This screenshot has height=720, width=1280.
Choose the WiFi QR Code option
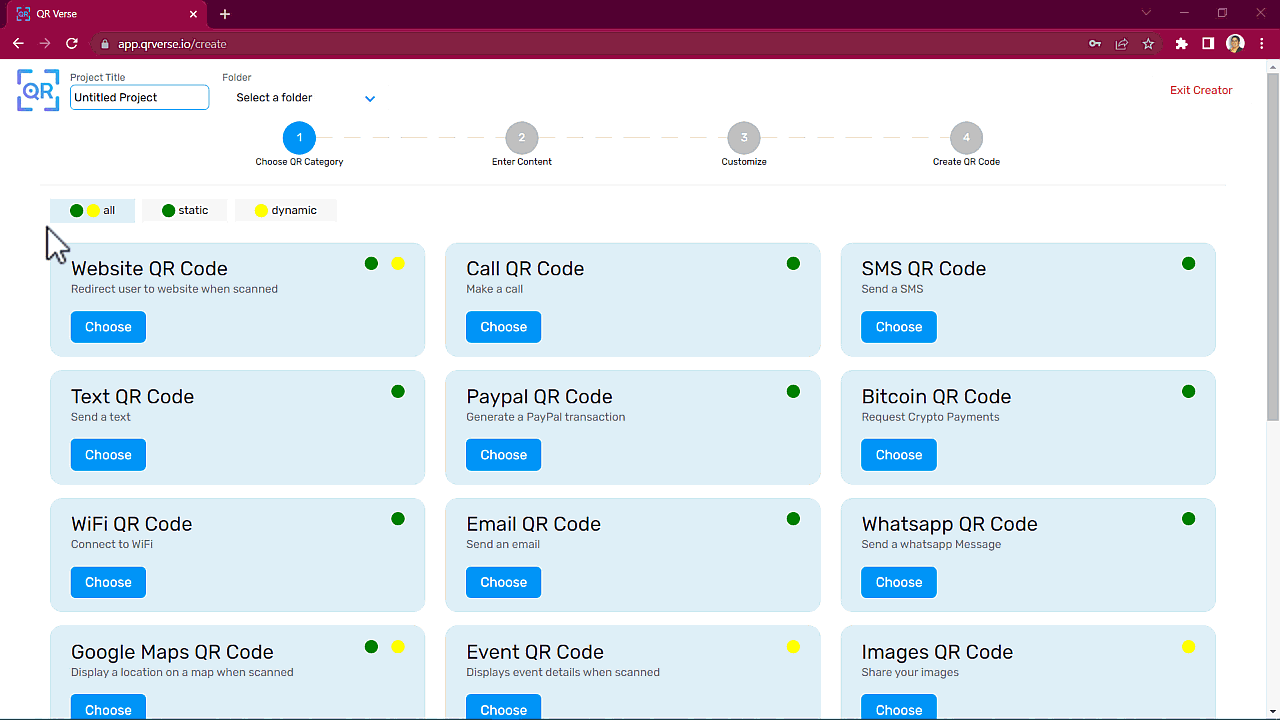108,582
